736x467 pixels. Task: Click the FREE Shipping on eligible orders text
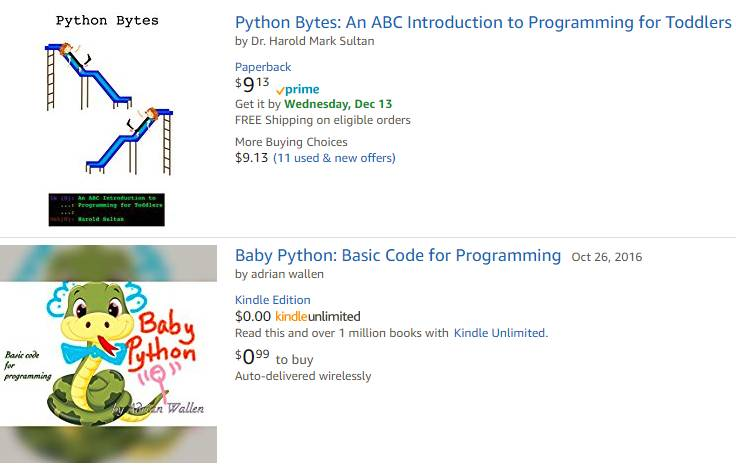tap(323, 120)
